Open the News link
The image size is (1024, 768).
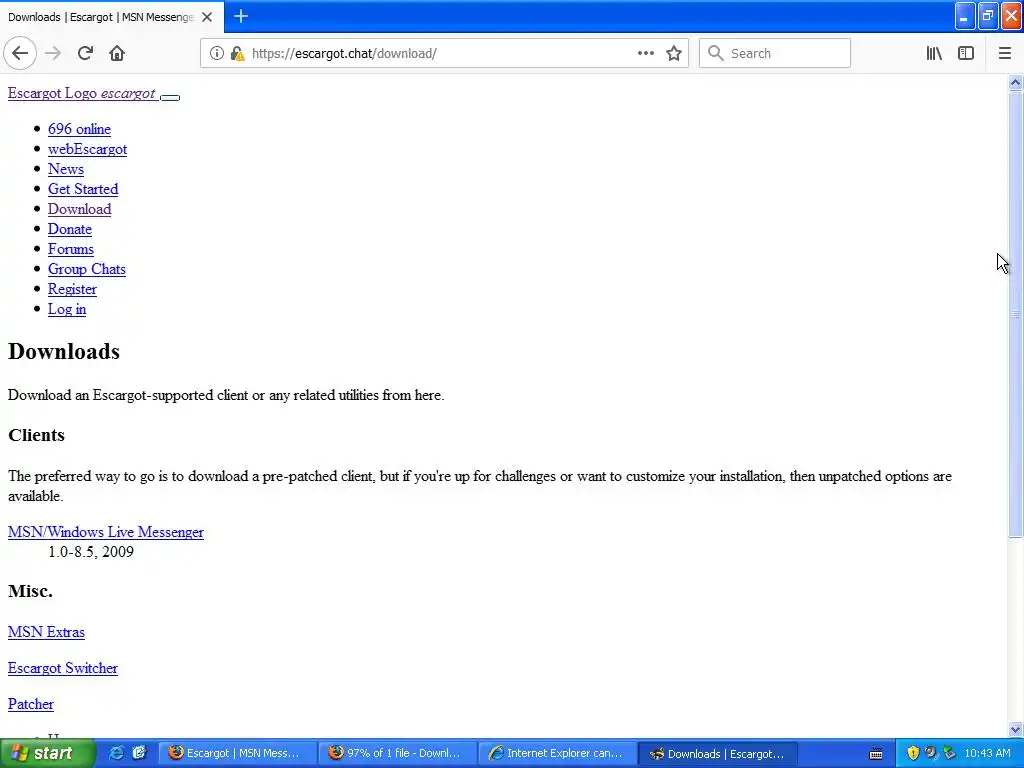pyautogui.click(x=66, y=169)
